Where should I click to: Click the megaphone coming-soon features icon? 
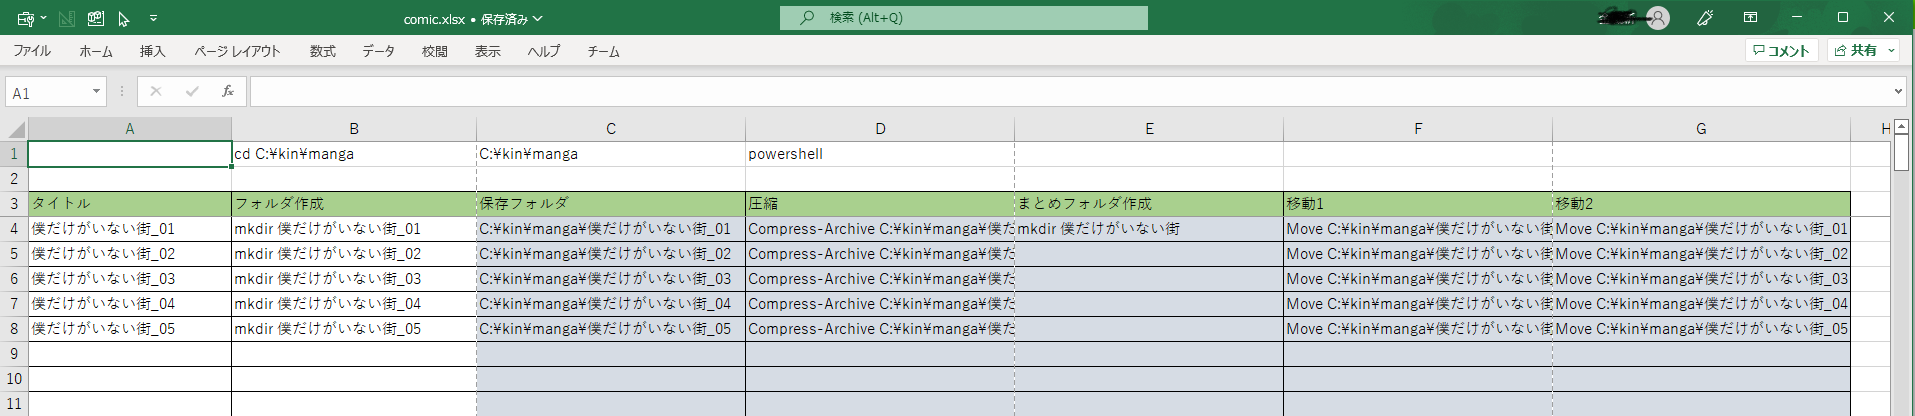point(1705,18)
